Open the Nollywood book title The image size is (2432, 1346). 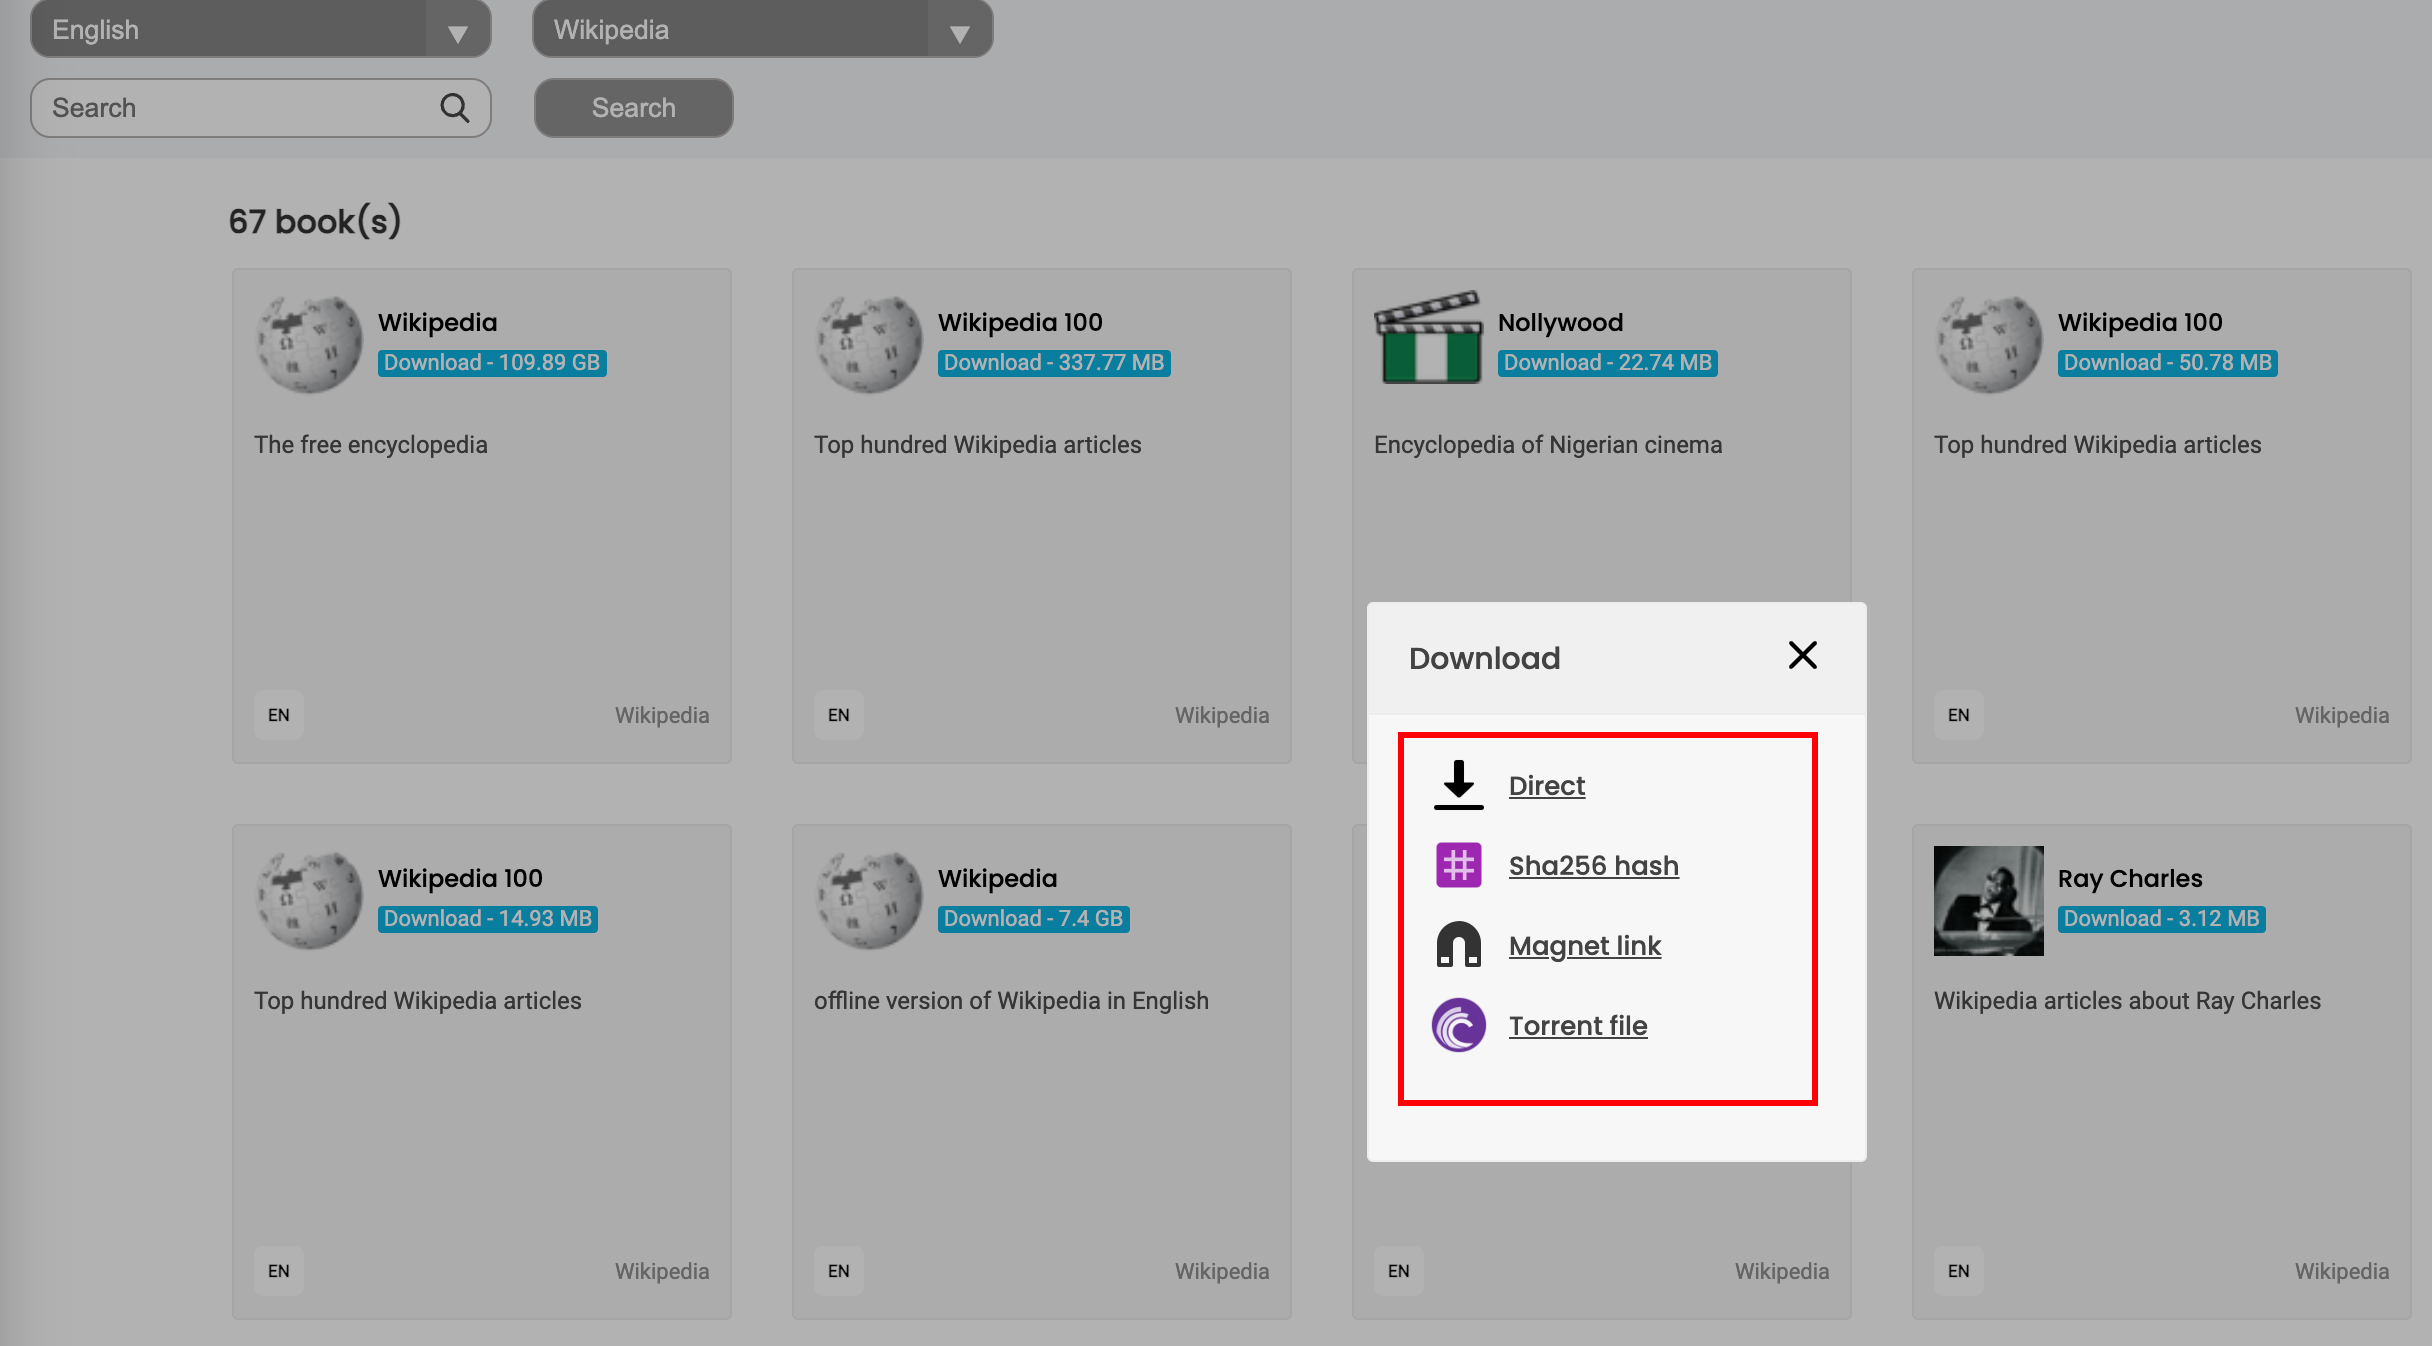pyautogui.click(x=1560, y=322)
